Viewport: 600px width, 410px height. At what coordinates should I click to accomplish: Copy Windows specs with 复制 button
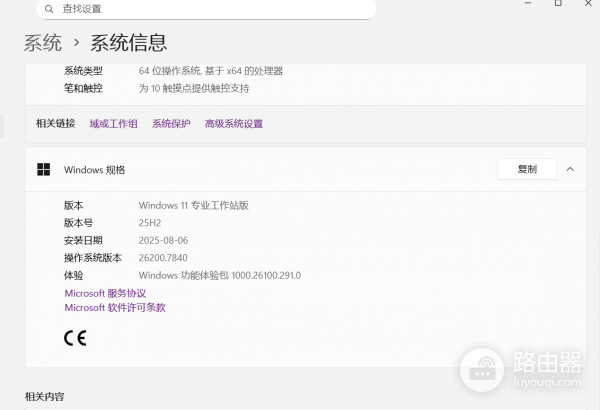click(527, 169)
